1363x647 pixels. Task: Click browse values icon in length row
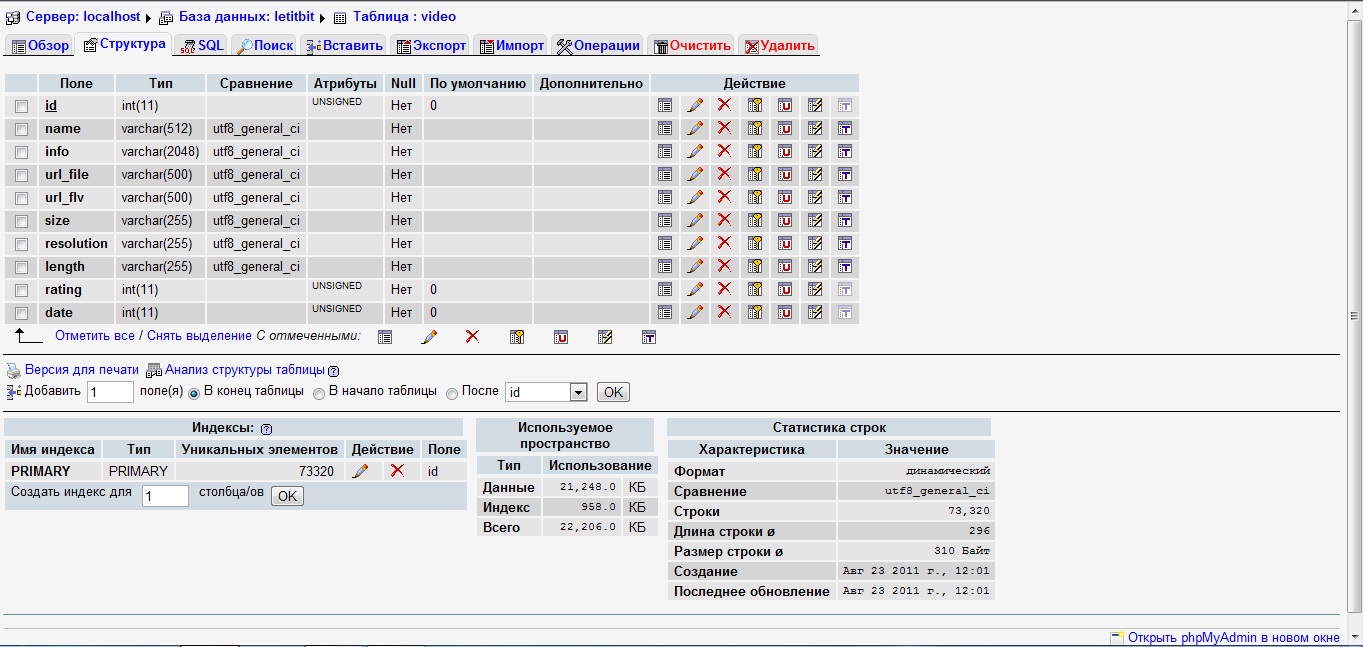pyautogui.click(x=665, y=266)
